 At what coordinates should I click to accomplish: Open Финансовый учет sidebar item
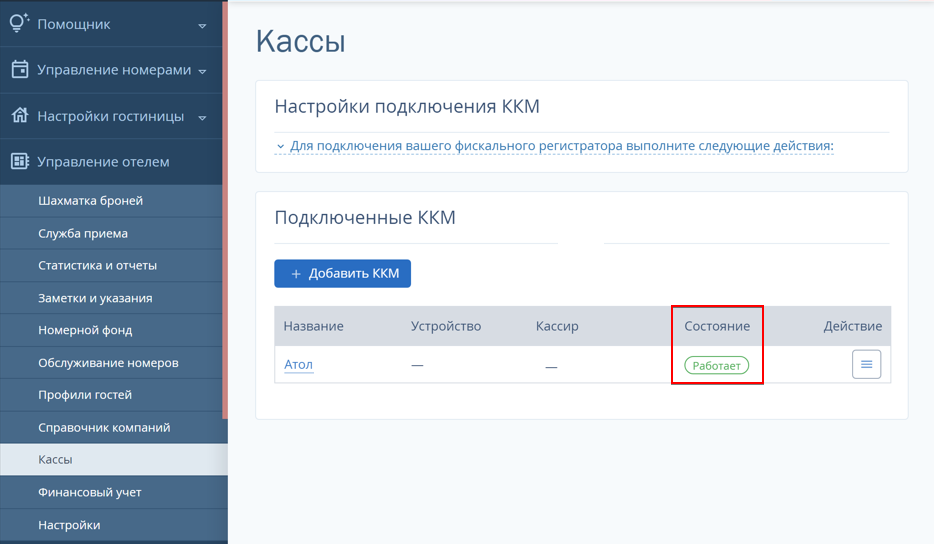[x=113, y=492]
